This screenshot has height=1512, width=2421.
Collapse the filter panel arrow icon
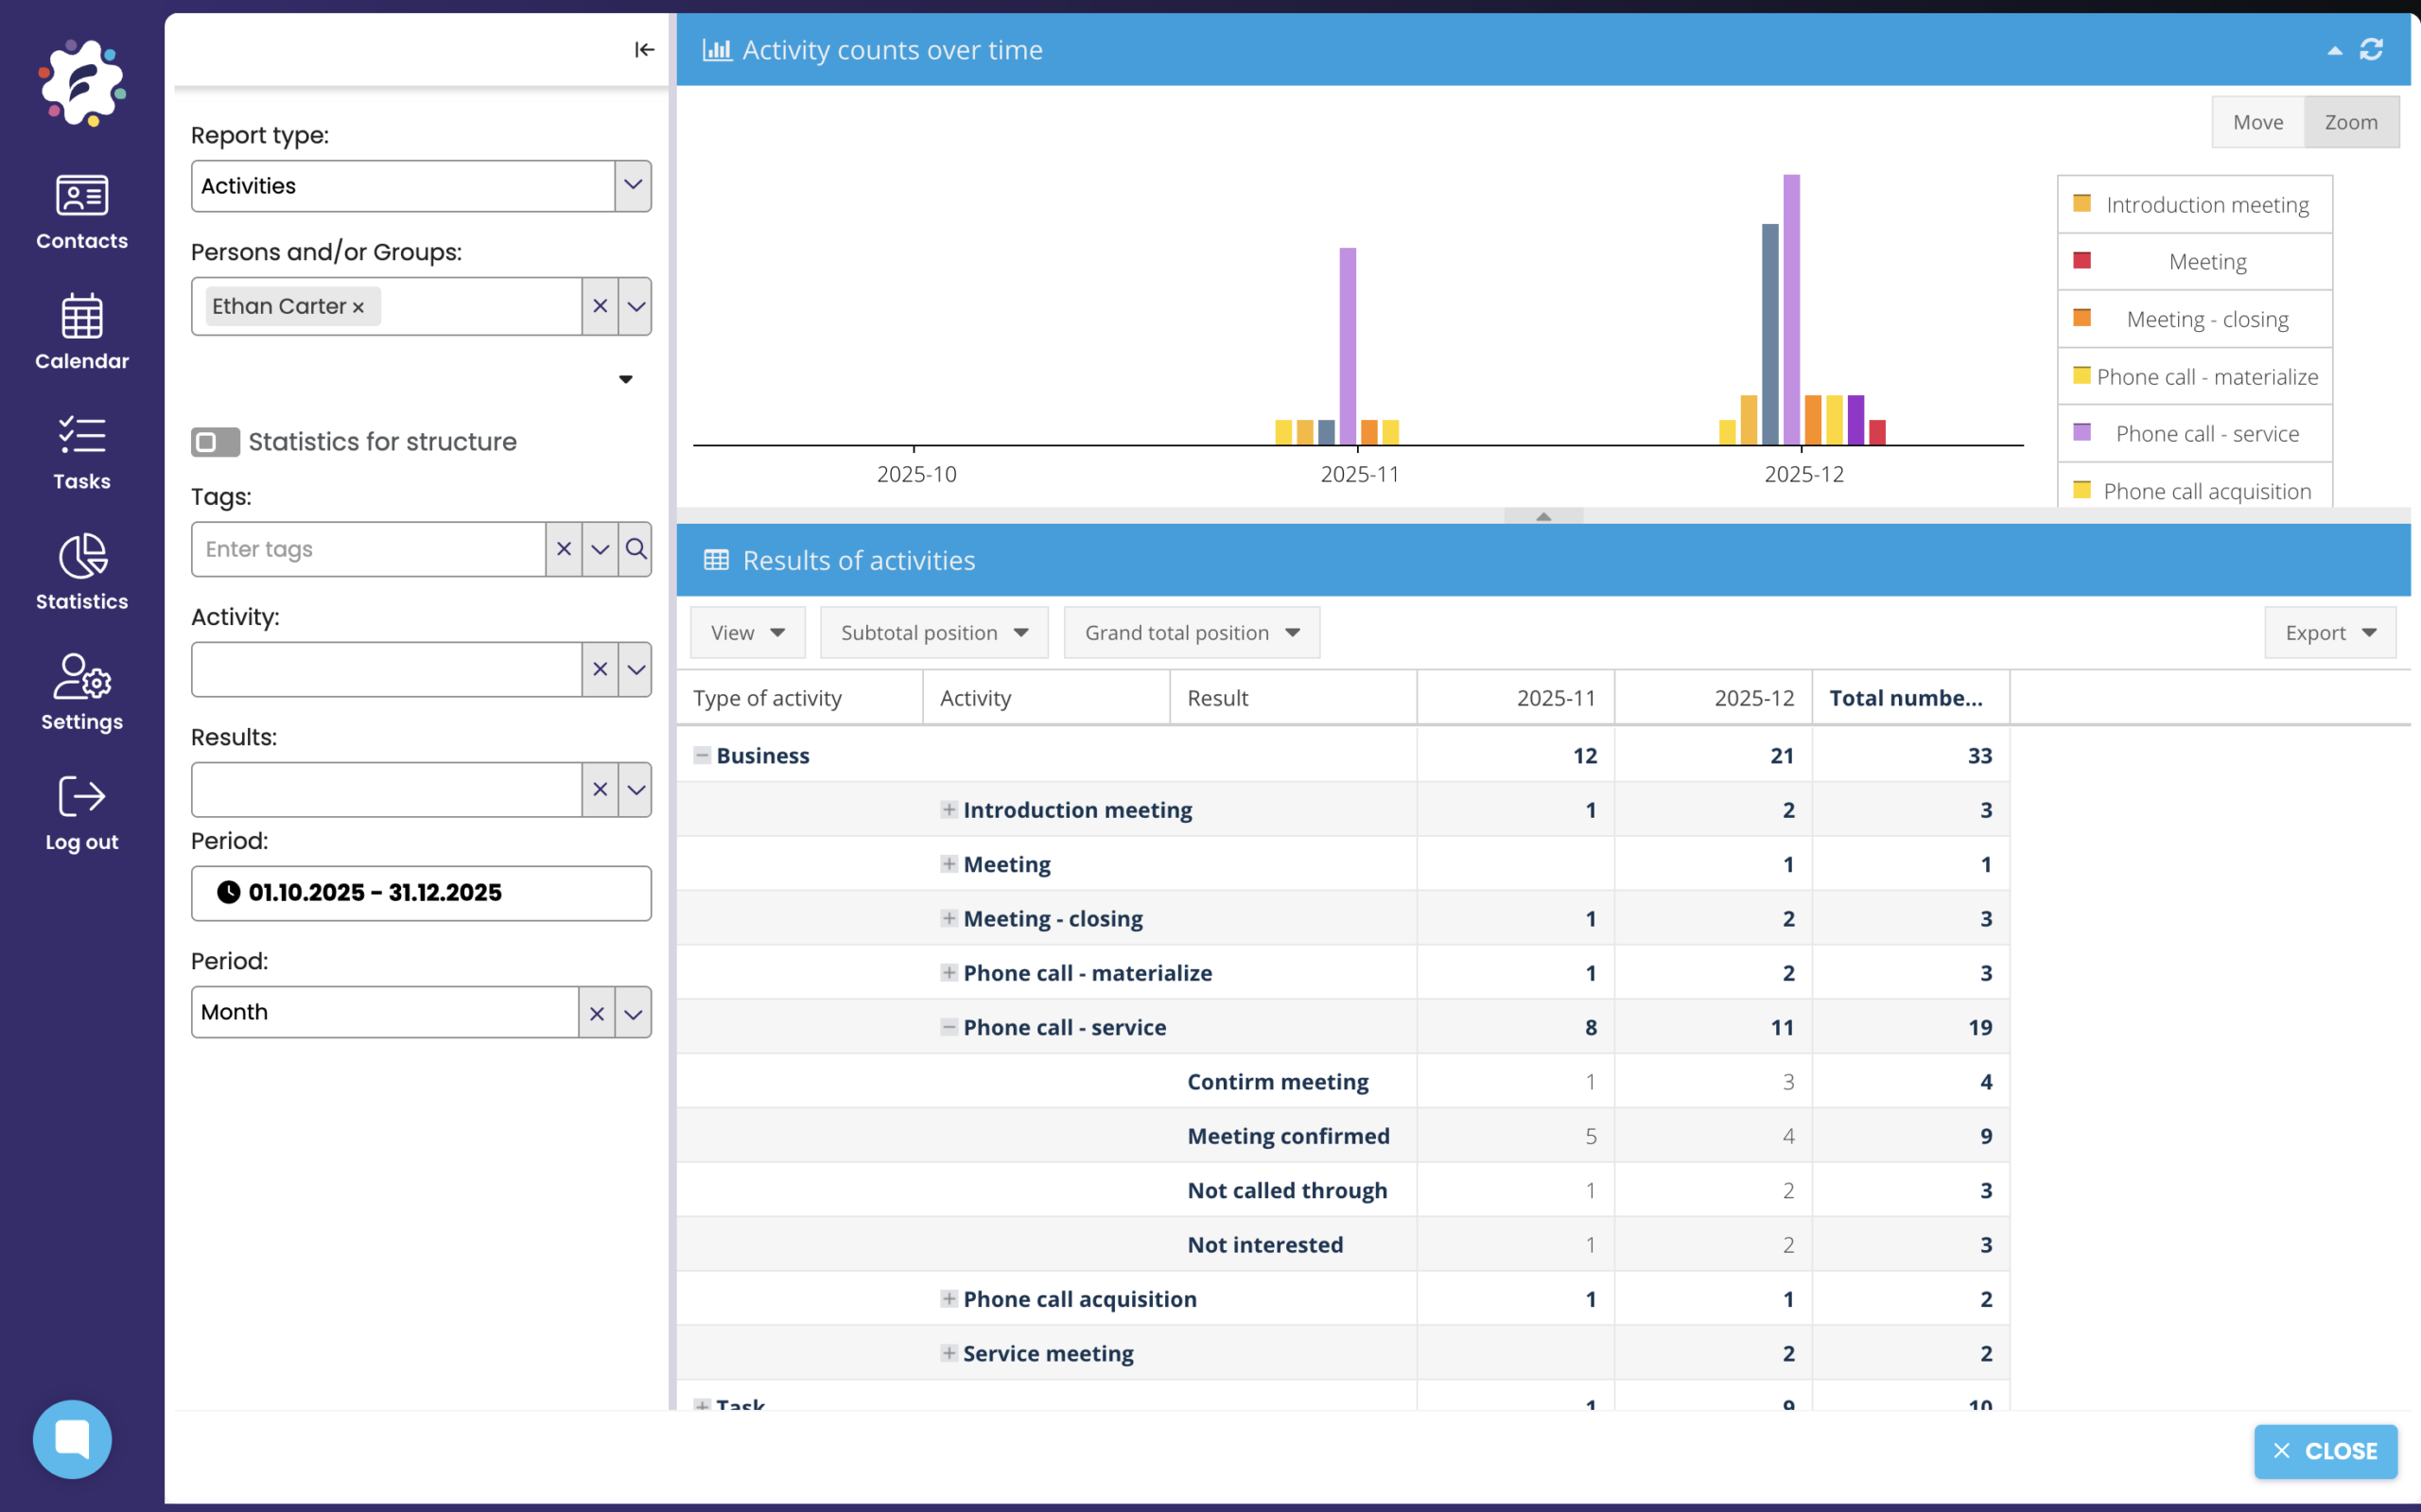tap(644, 49)
